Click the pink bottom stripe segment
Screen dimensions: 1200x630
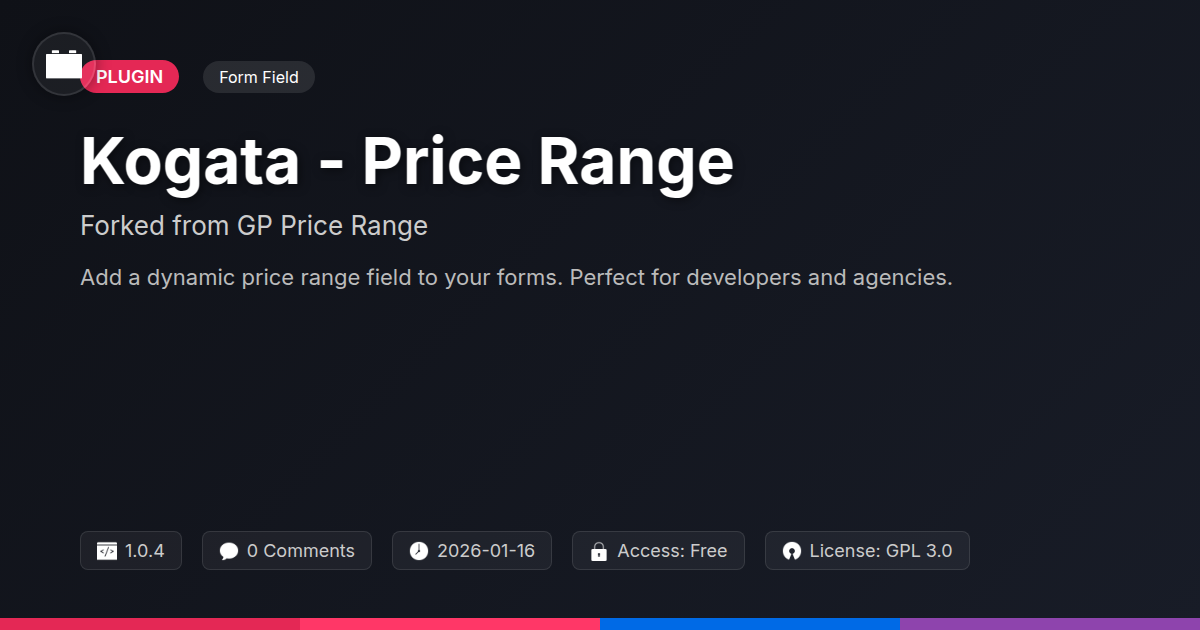tap(450, 624)
